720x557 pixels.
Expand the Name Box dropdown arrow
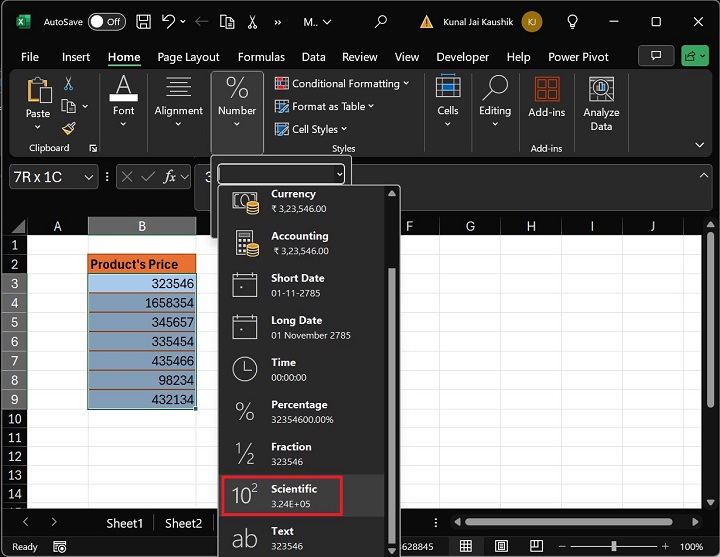click(89, 177)
